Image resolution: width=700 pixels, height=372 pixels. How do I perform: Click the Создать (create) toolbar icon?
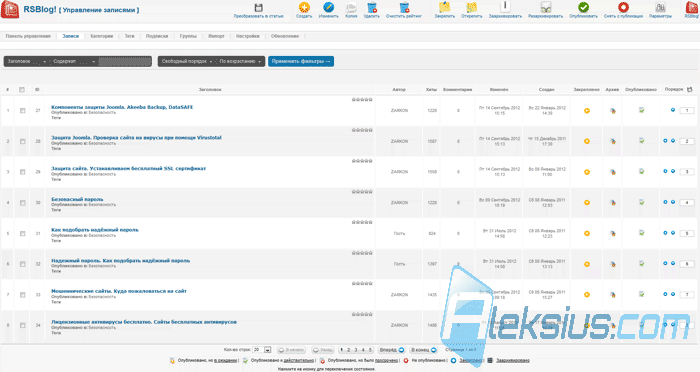(304, 8)
